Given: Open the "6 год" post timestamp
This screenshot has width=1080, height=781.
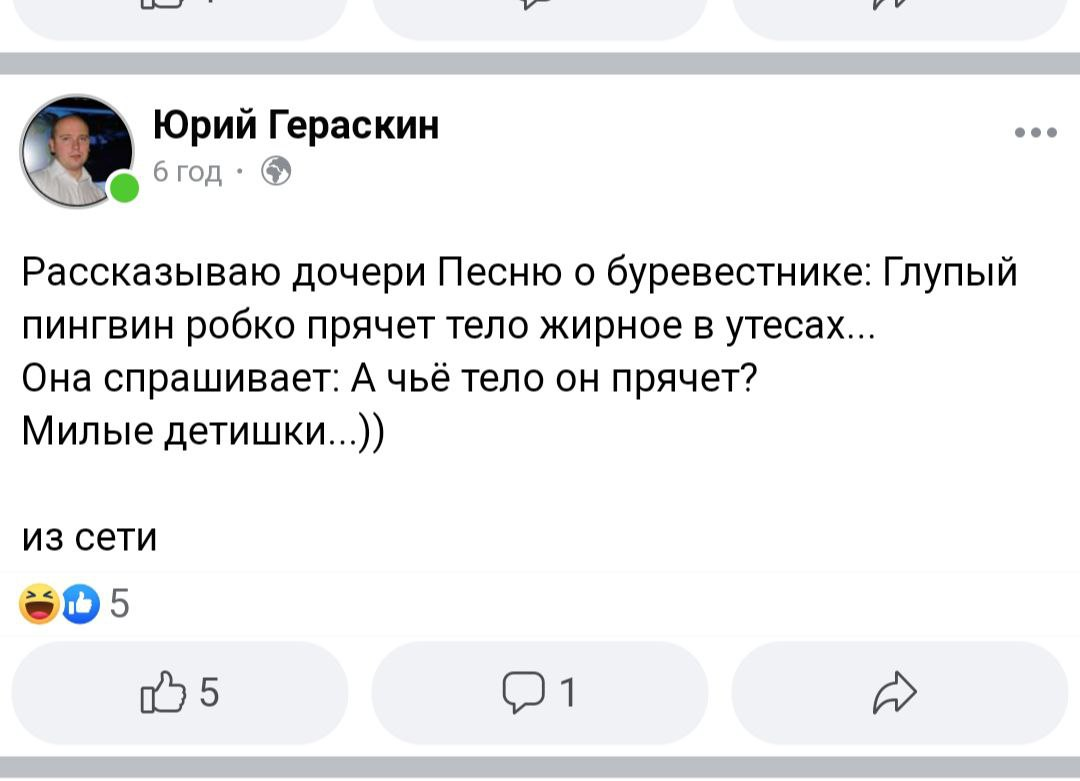Looking at the screenshot, I should click(x=187, y=171).
